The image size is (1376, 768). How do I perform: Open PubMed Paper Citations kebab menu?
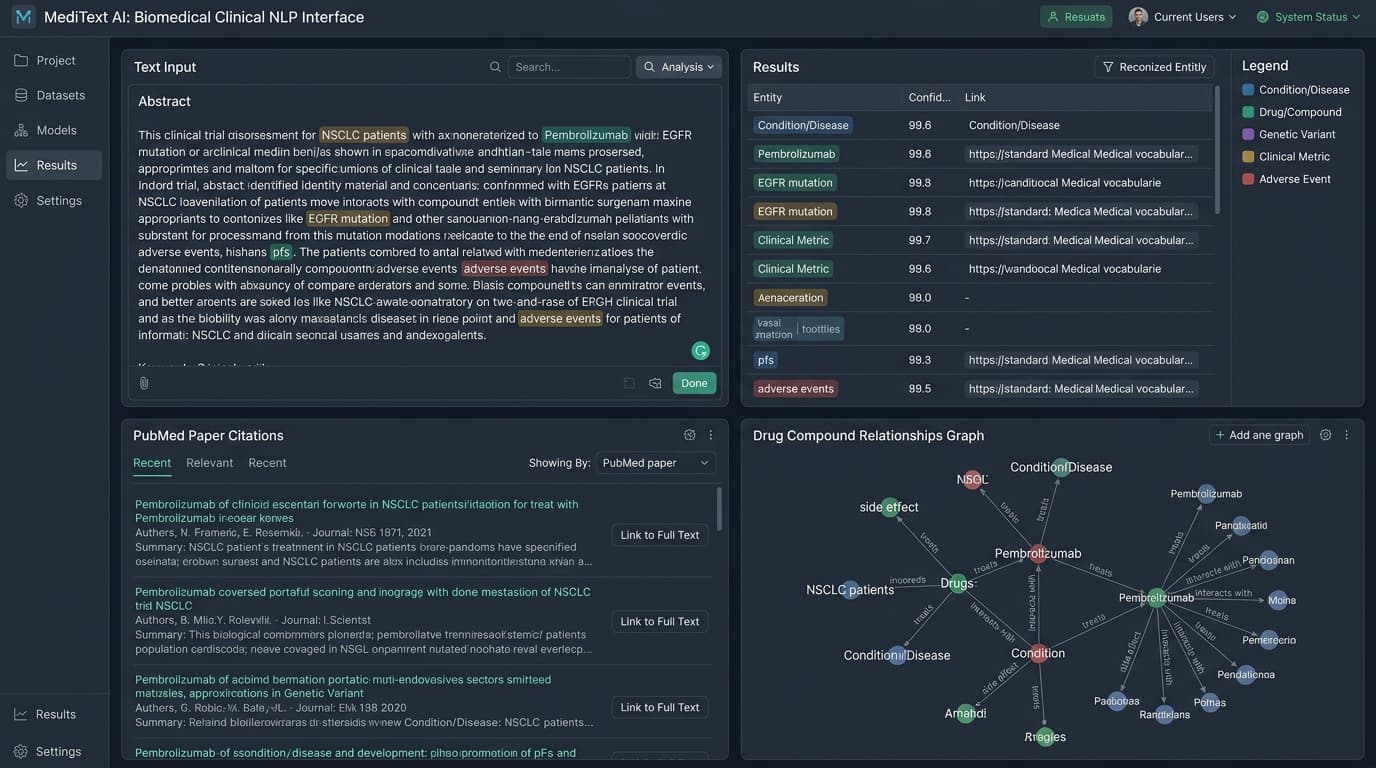(x=711, y=435)
